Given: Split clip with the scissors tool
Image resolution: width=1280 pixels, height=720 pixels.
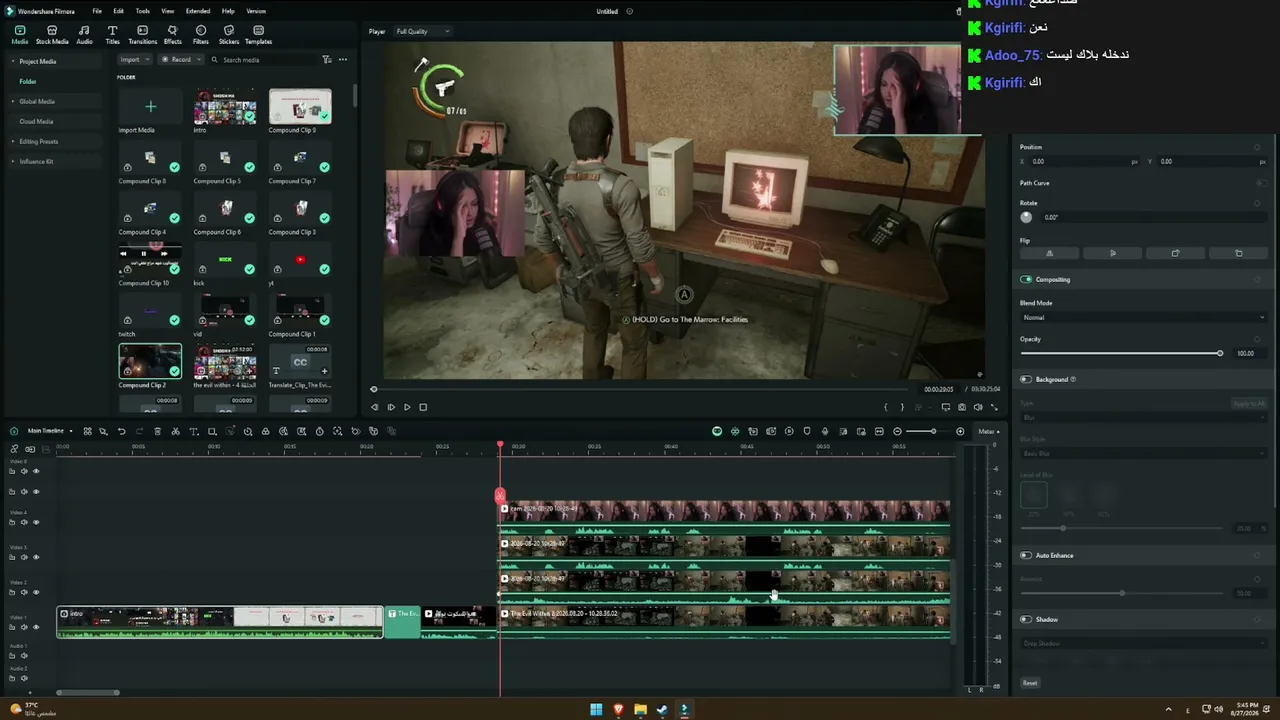Looking at the screenshot, I should (175, 431).
